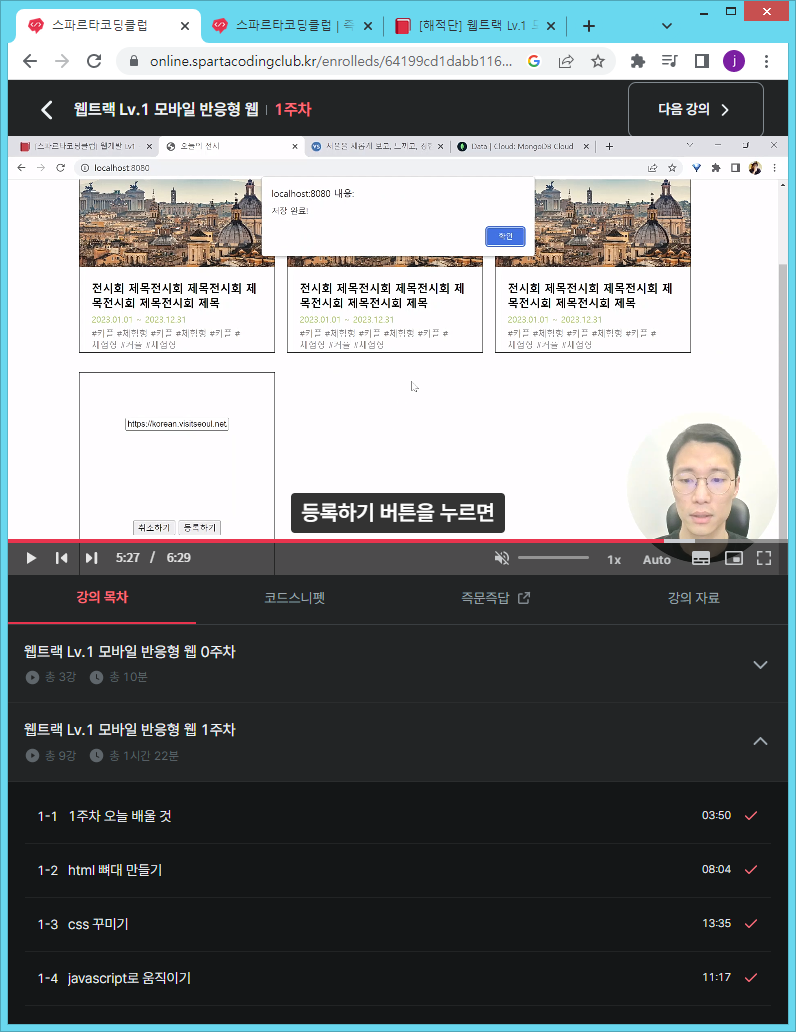The height and width of the screenshot is (1032, 796).
Task: Click the 취소하기 button in the video
Action: click(154, 527)
